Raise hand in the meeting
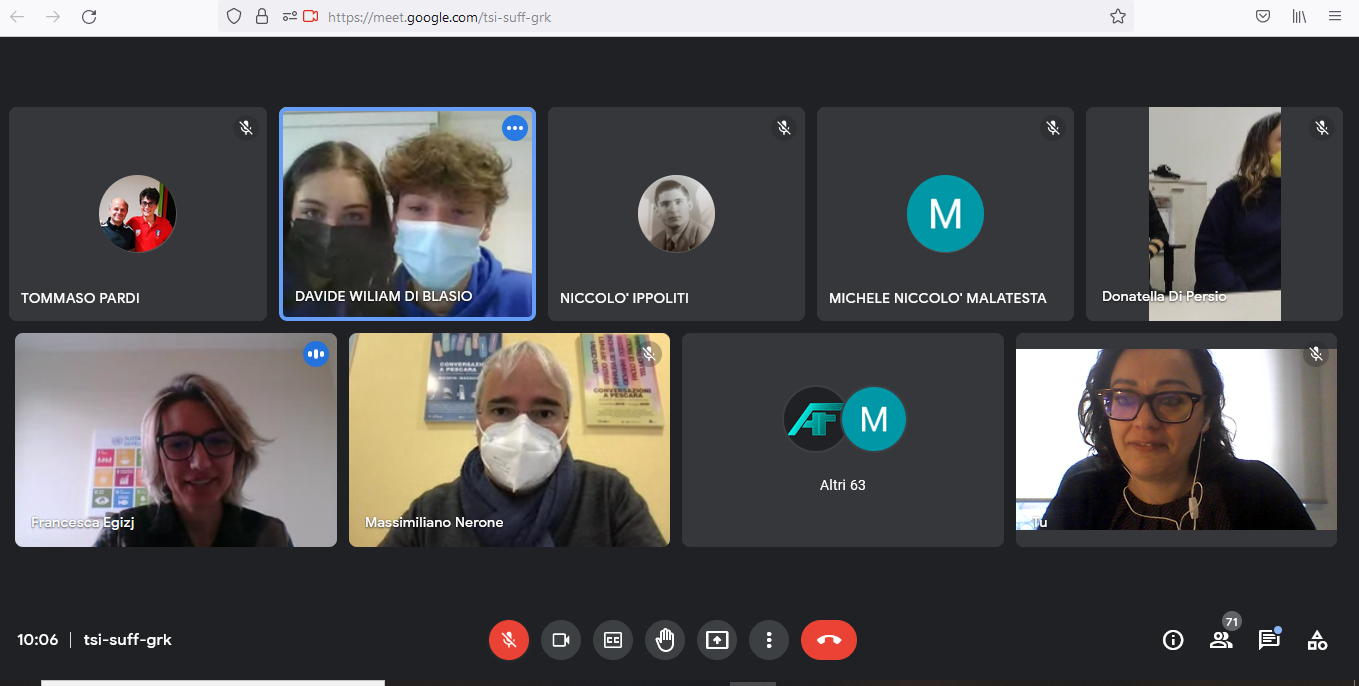This screenshot has width=1359, height=686. 665,640
